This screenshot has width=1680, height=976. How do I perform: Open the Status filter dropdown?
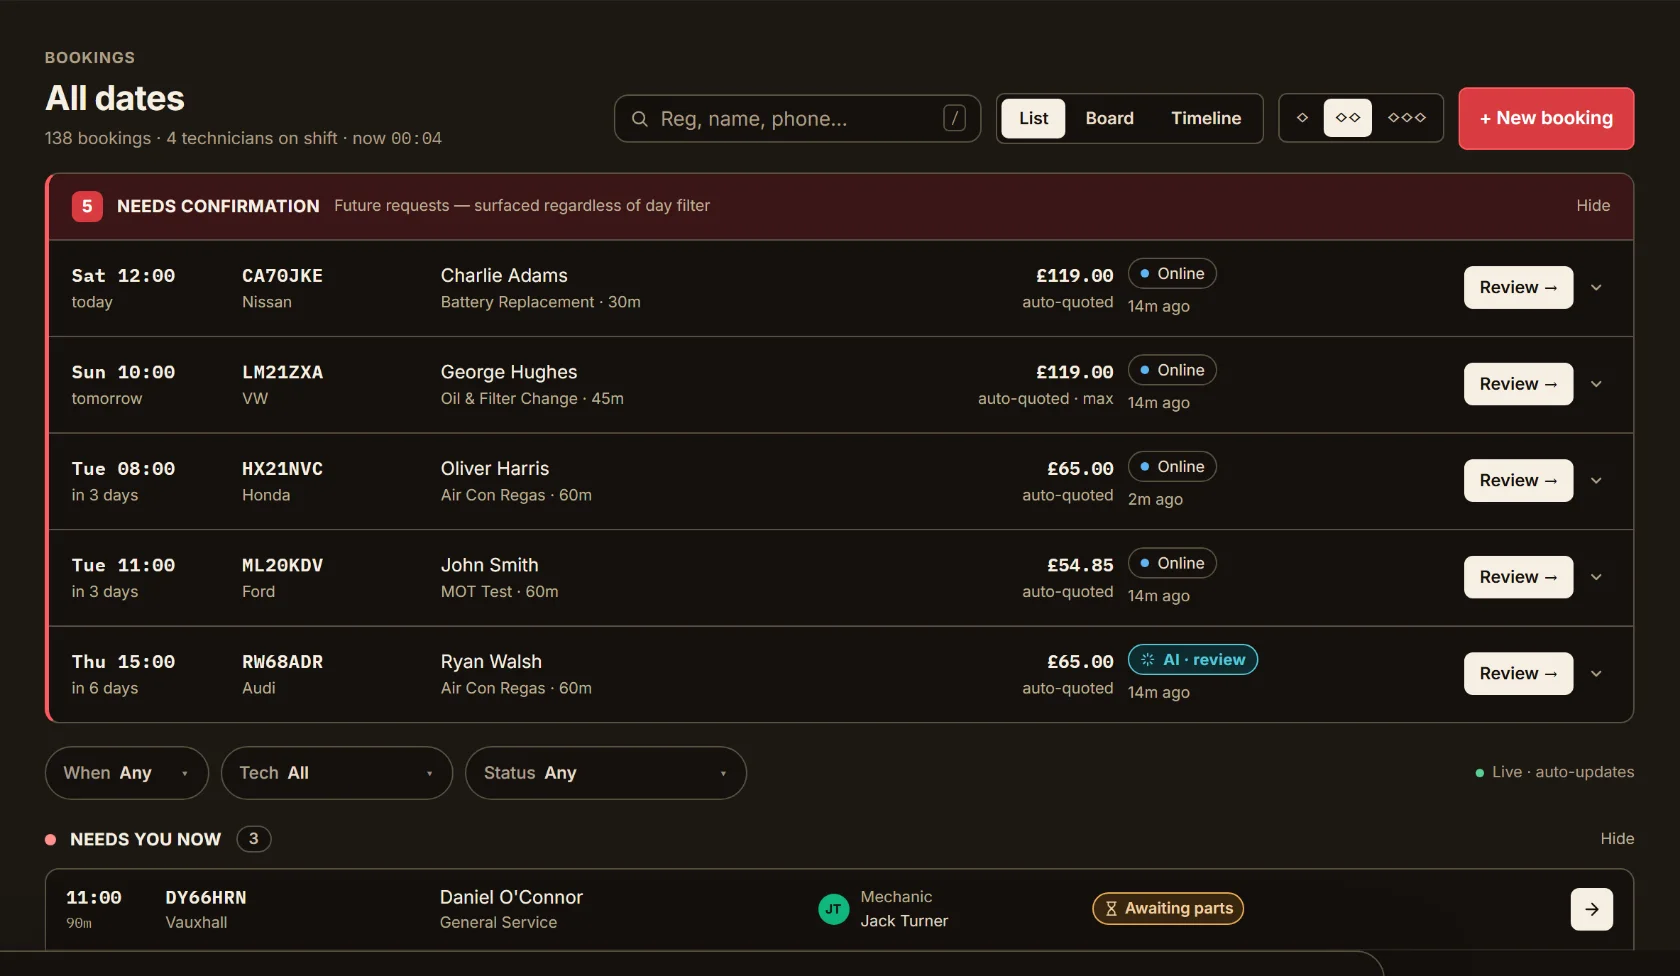606,773
